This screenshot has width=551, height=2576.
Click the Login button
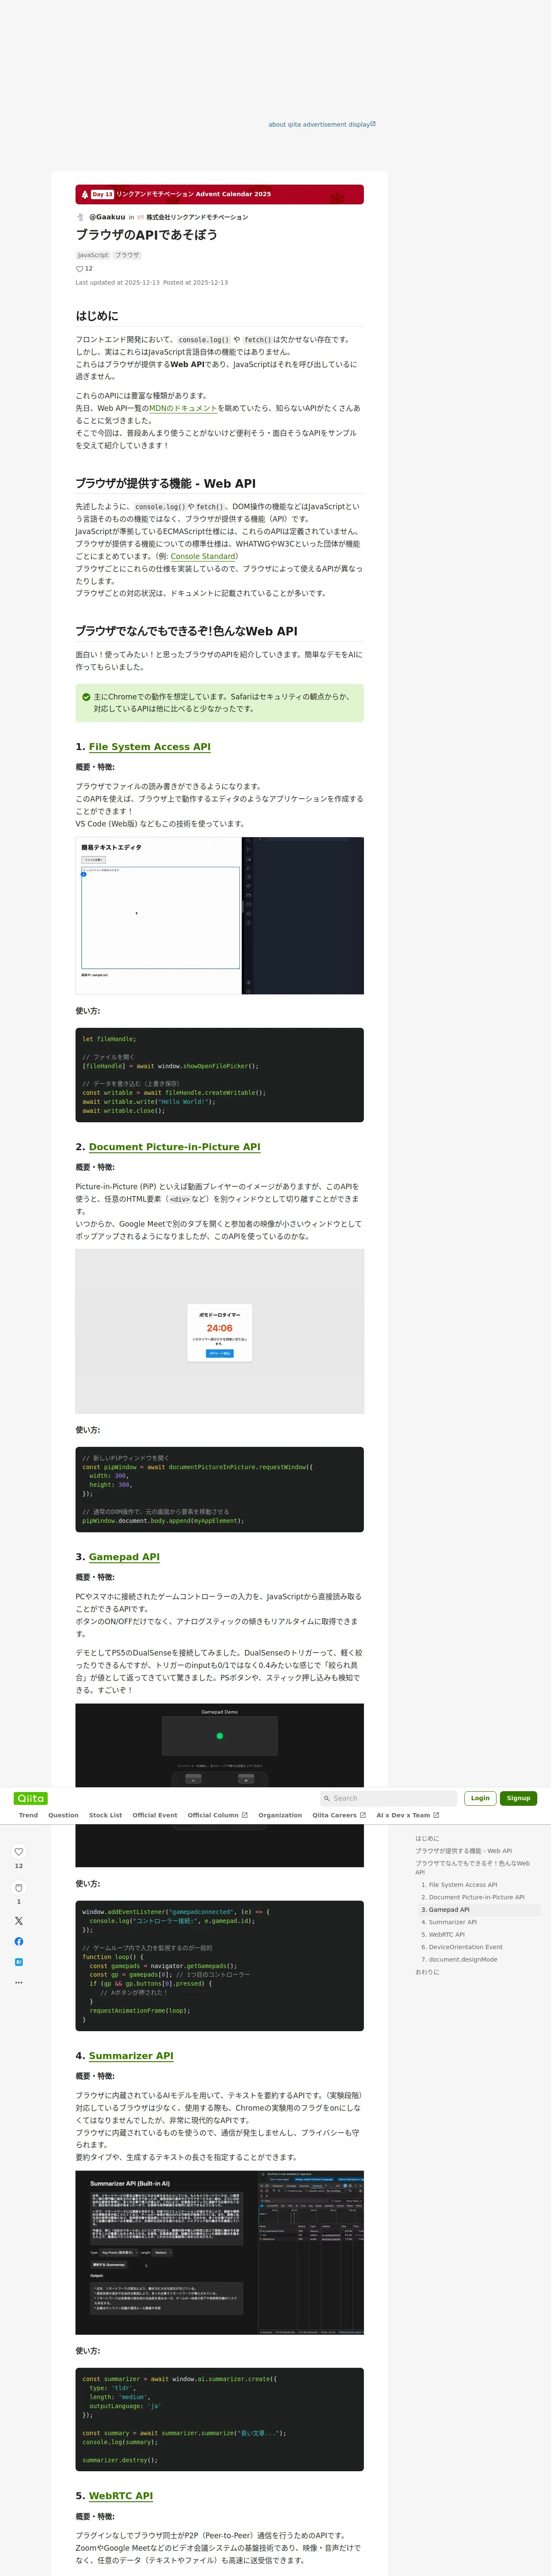480,1798
